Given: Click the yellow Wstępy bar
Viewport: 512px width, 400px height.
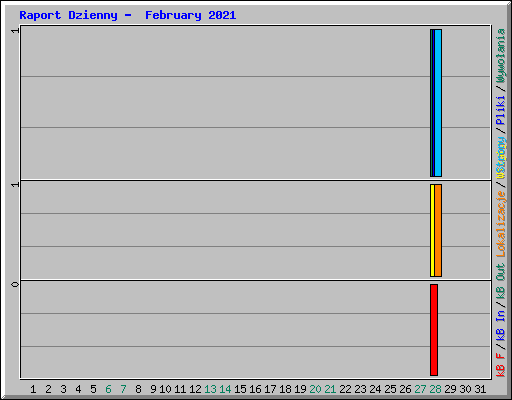Looking at the screenshot, I should 432,230.
